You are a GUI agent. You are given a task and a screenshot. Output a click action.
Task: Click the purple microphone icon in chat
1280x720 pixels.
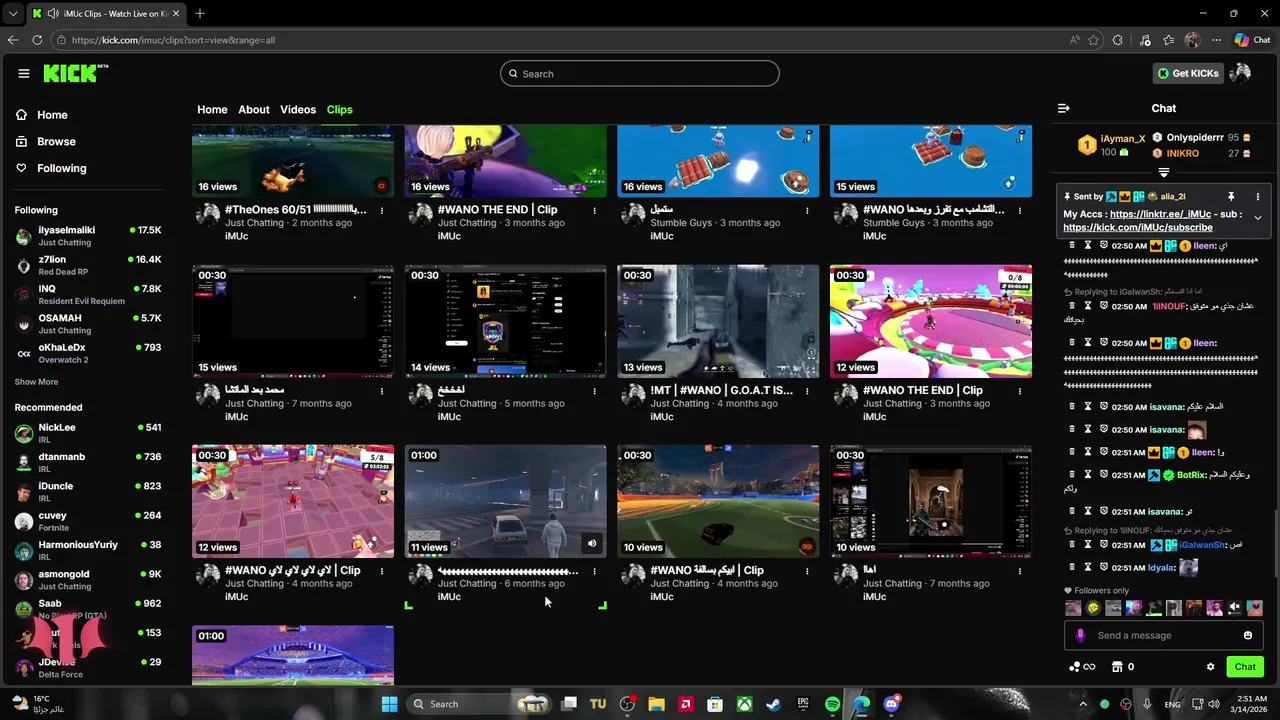tap(1080, 635)
